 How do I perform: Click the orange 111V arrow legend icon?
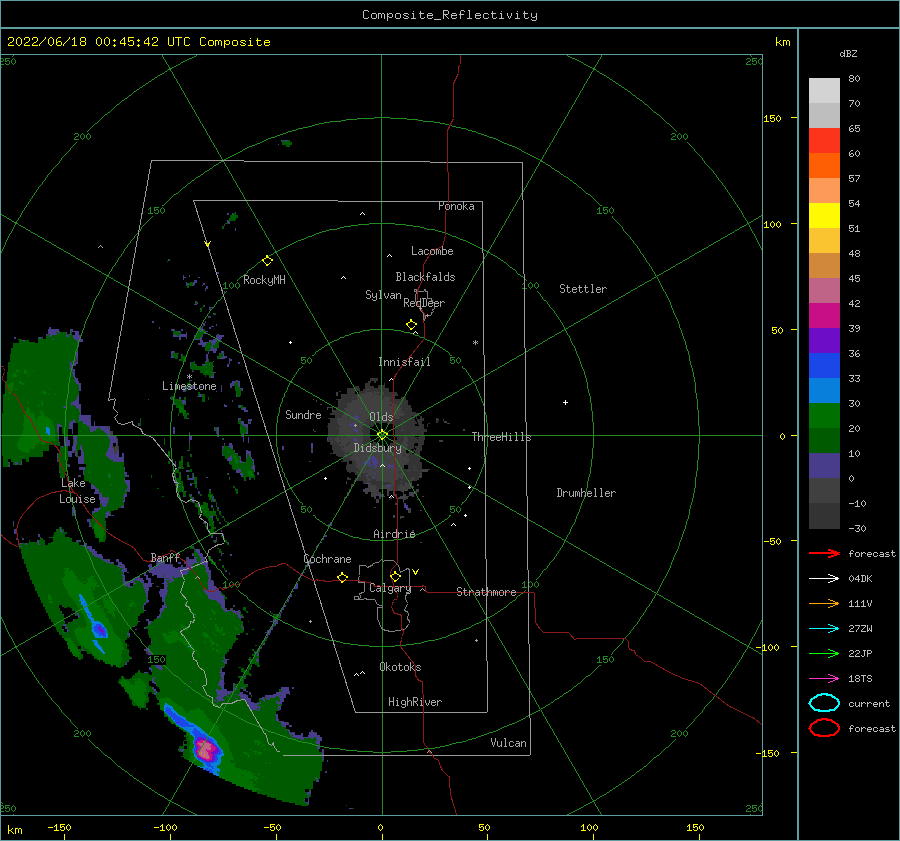(x=824, y=603)
